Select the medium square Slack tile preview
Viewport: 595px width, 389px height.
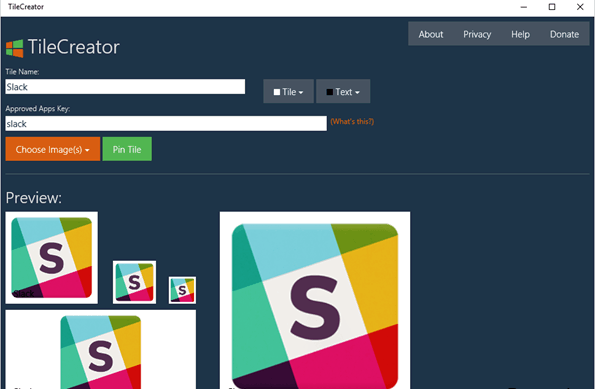(52, 258)
